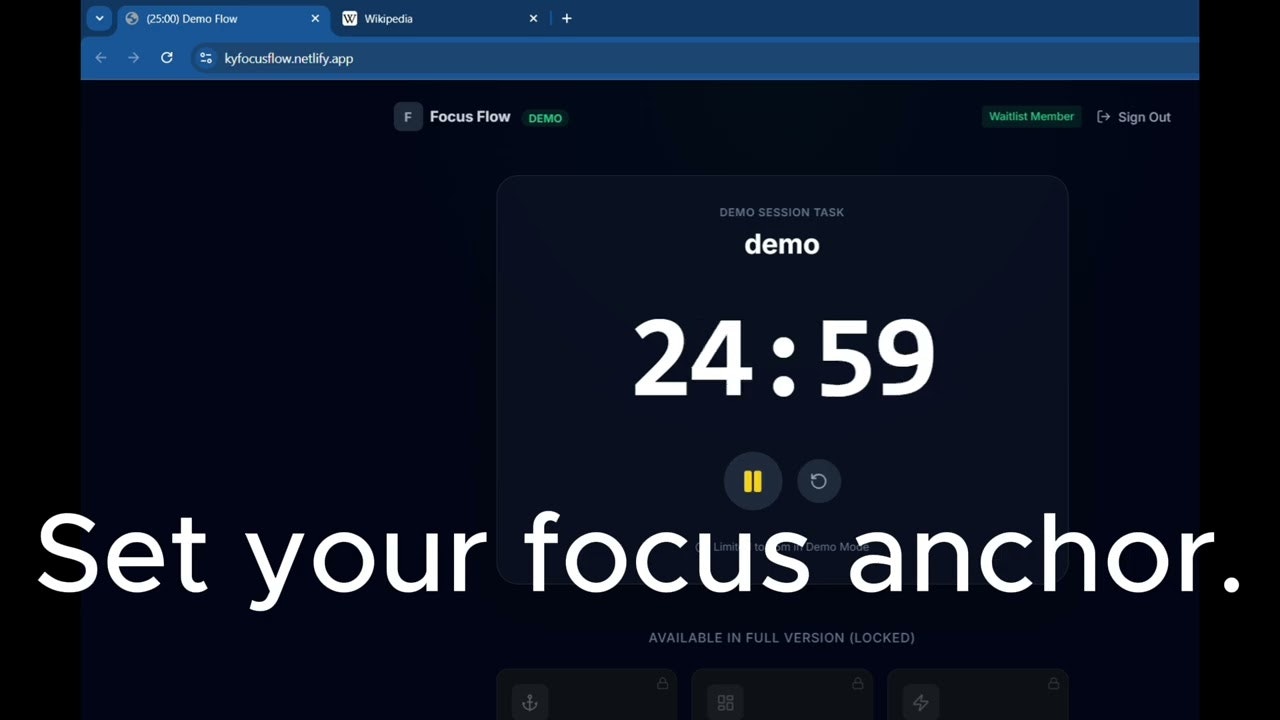Click the site information icon in the address bar
1280x720 pixels.
[x=205, y=58]
